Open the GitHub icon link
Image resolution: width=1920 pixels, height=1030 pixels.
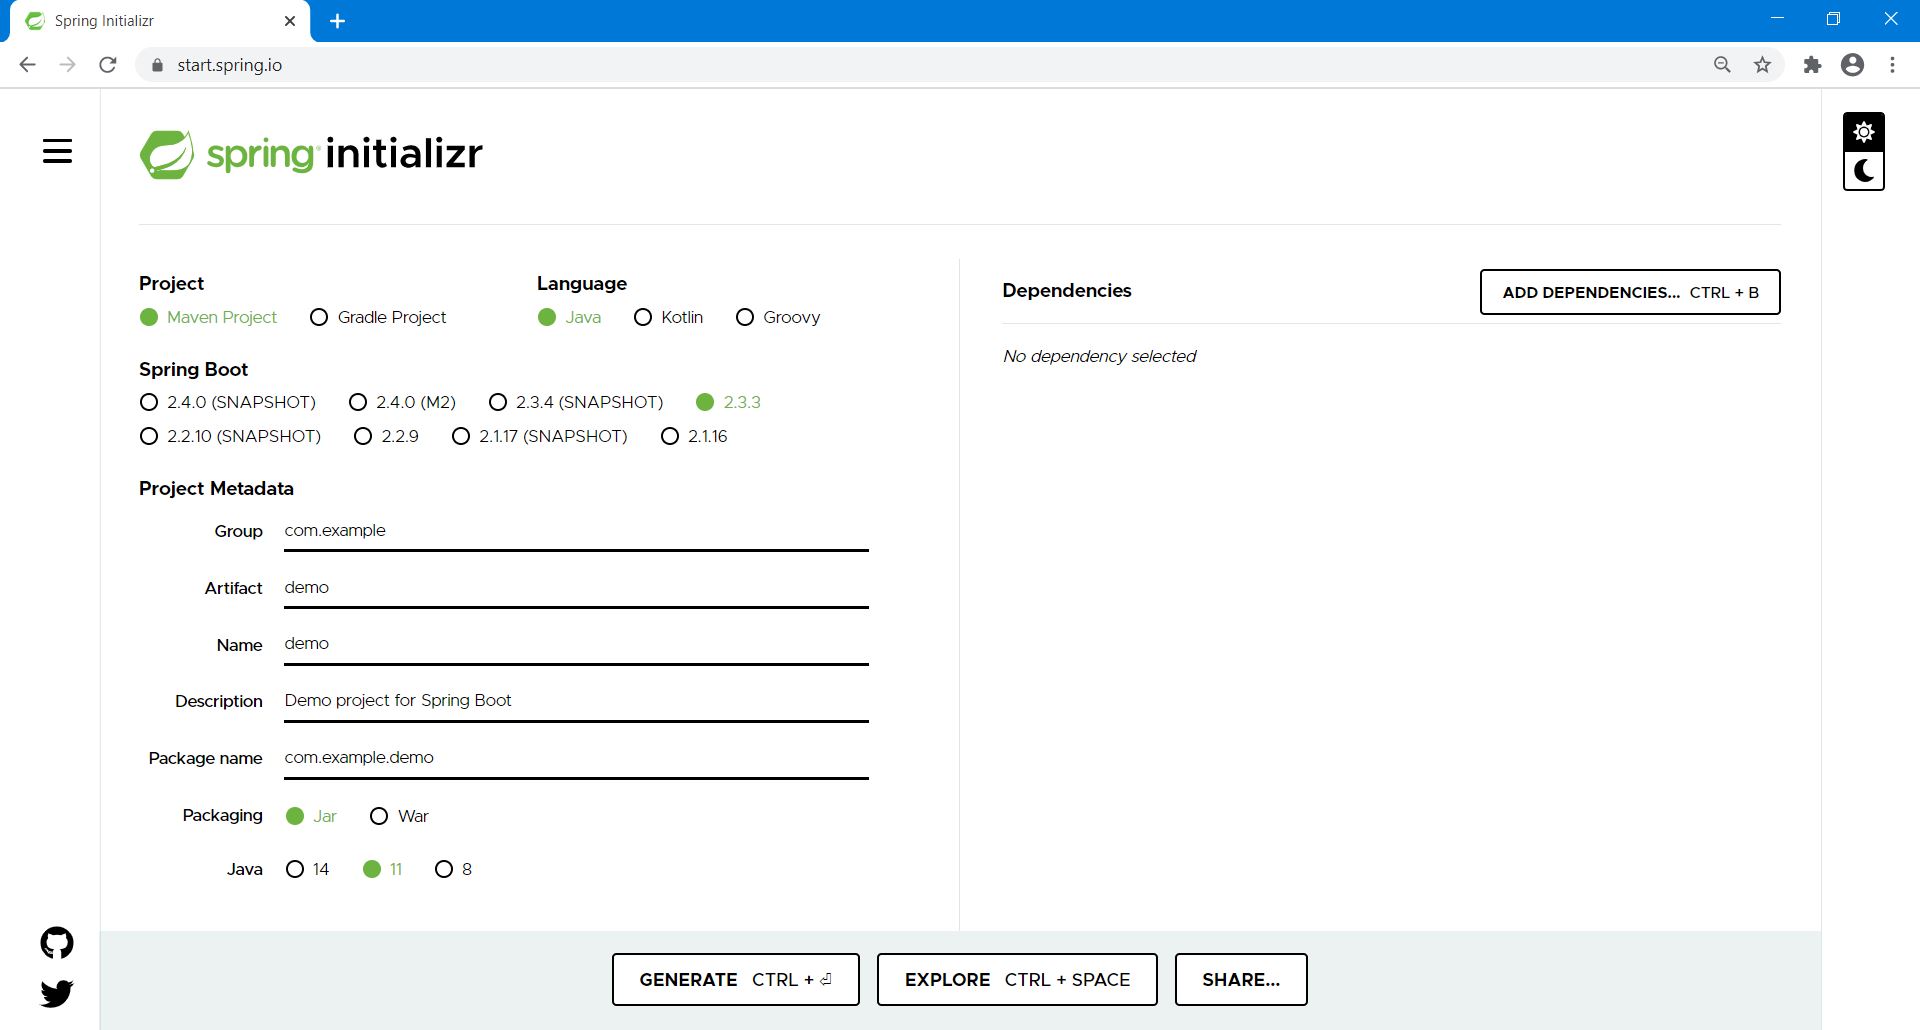[57, 942]
